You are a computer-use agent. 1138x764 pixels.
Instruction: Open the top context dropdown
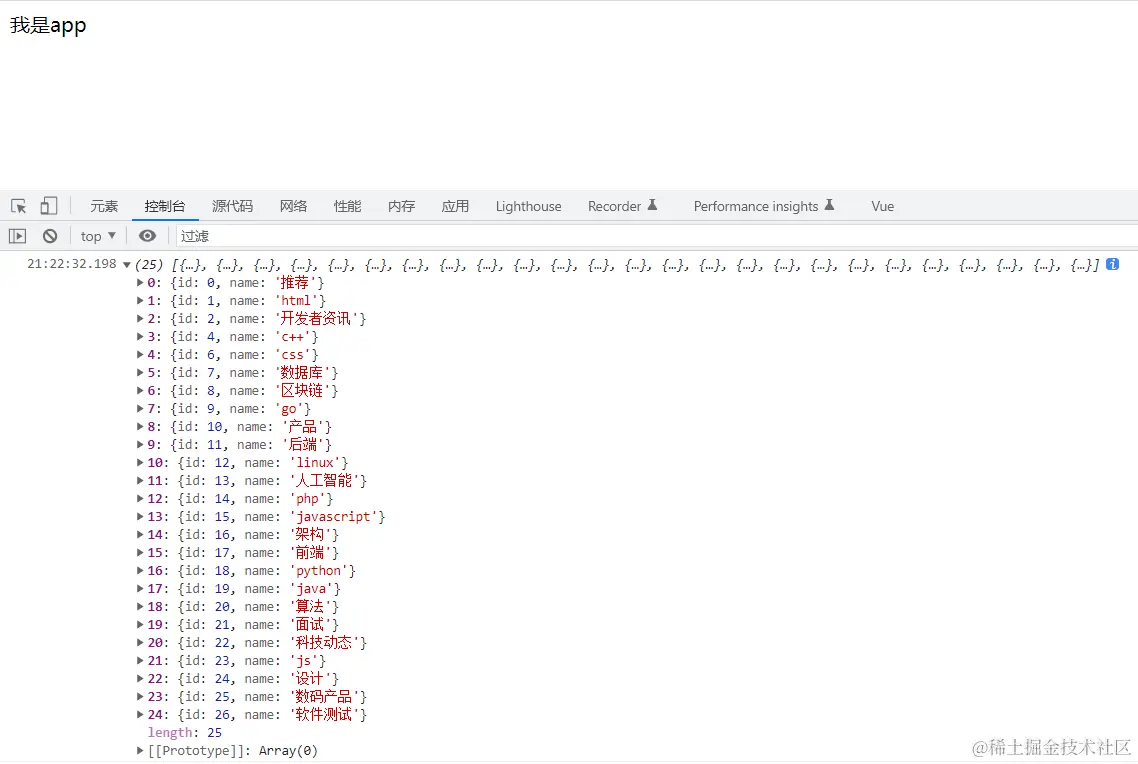(x=98, y=236)
